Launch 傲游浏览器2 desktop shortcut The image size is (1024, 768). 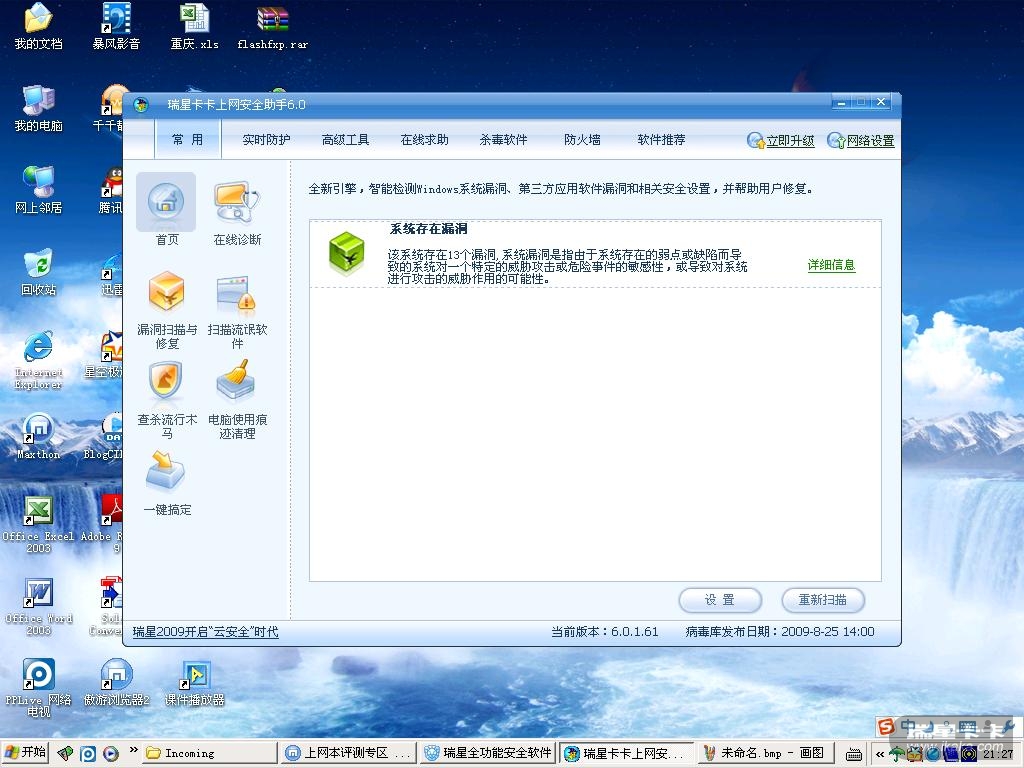coord(116,682)
